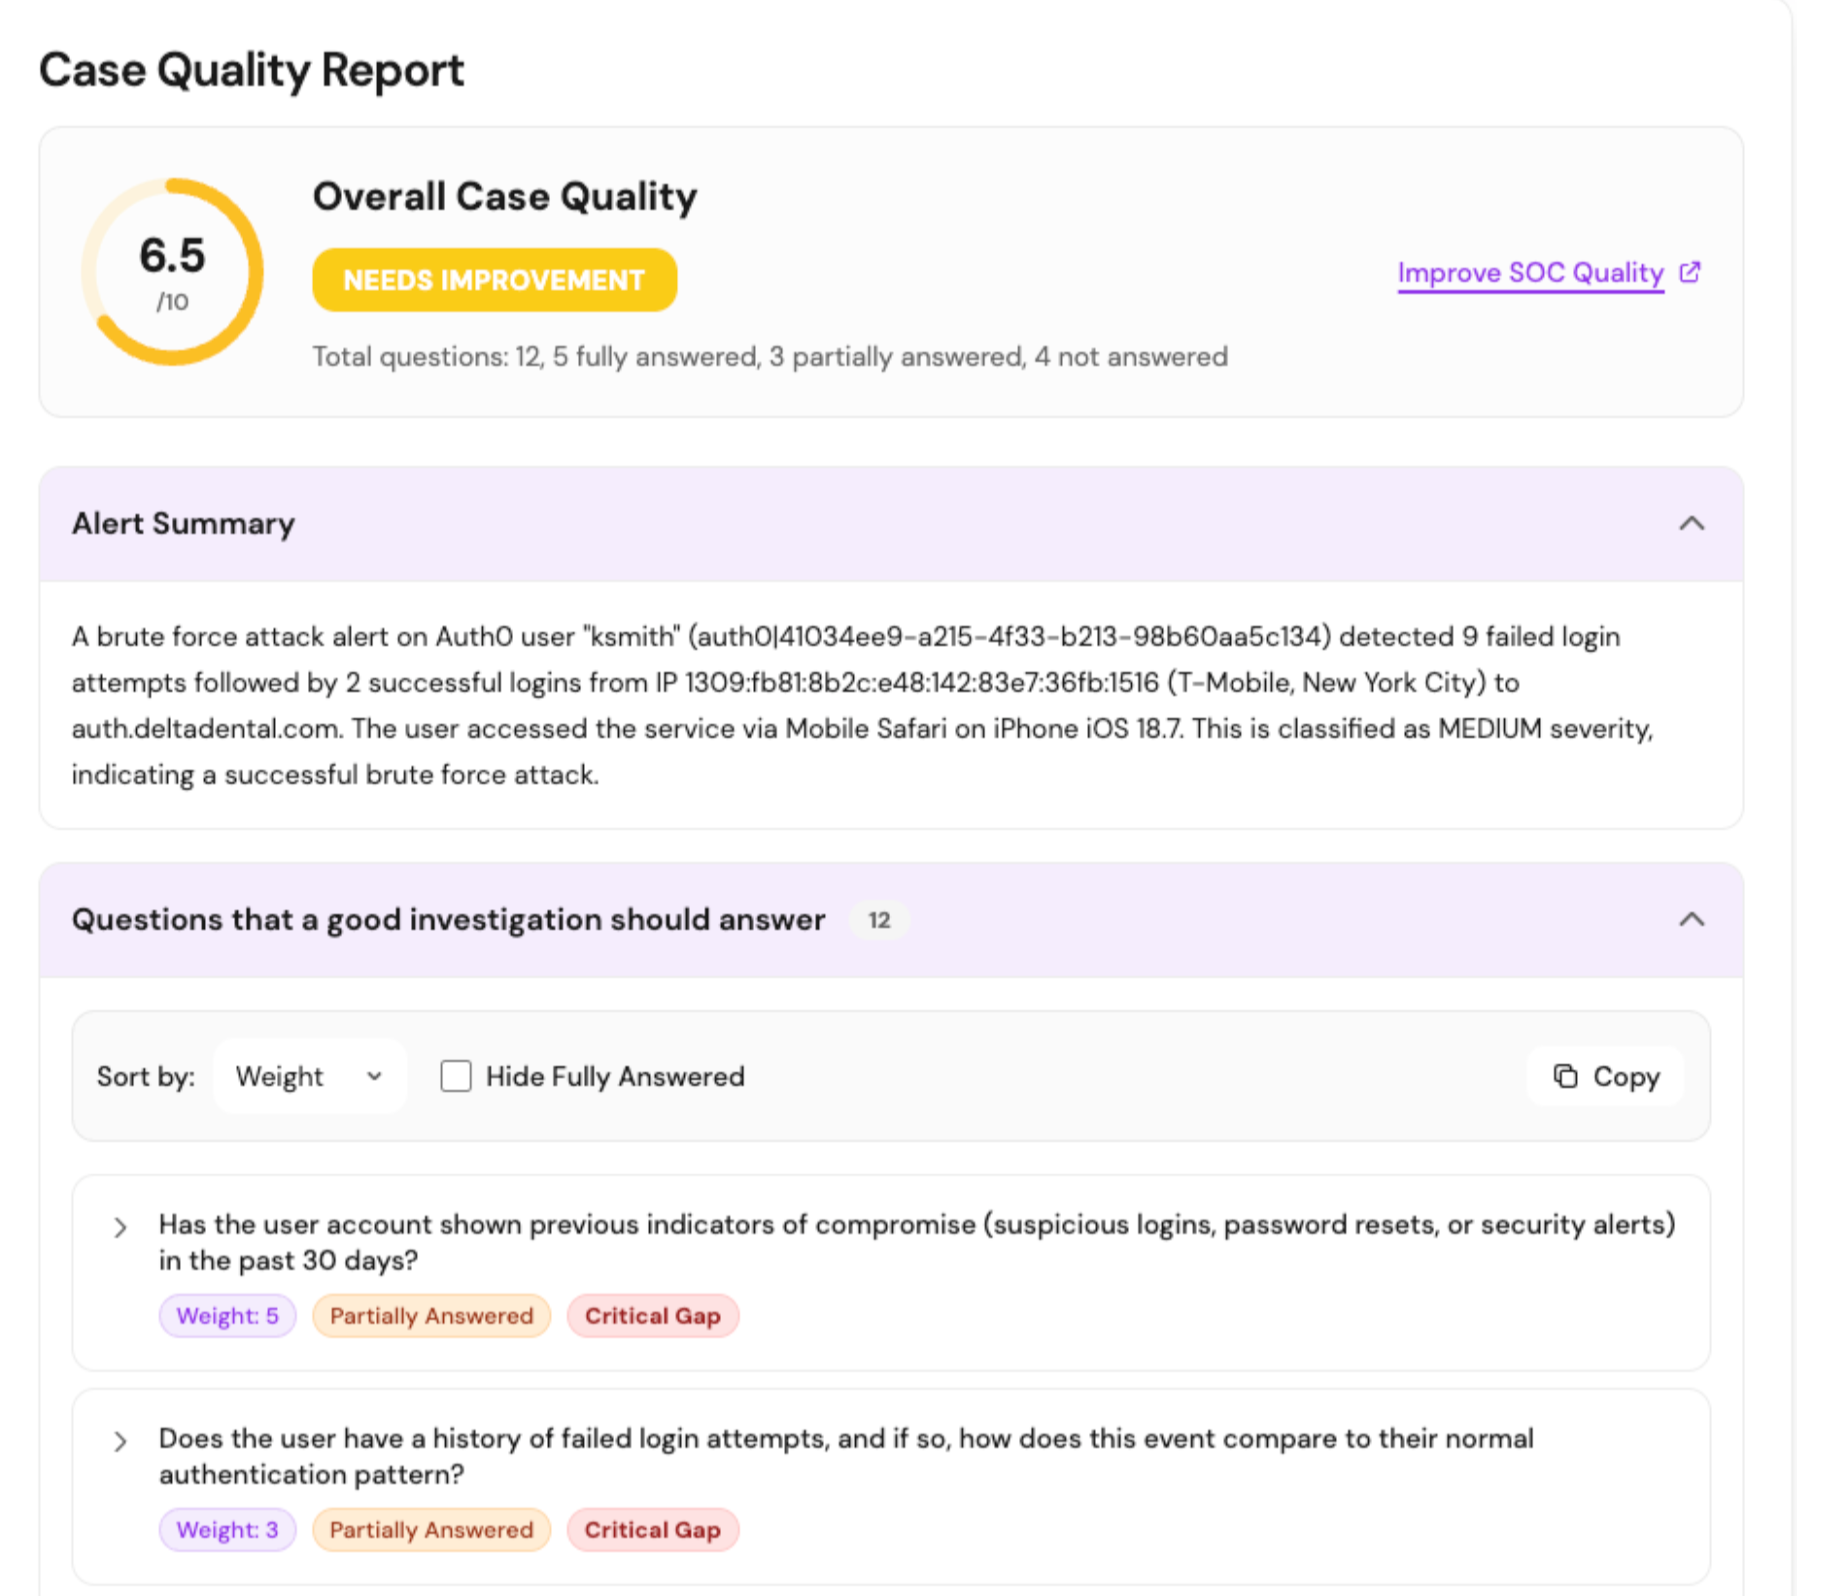Click Partially Answered tag on the first question
Image resolution: width=1824 pixels, height=1596 pixels.
(x=431, y=1316)
